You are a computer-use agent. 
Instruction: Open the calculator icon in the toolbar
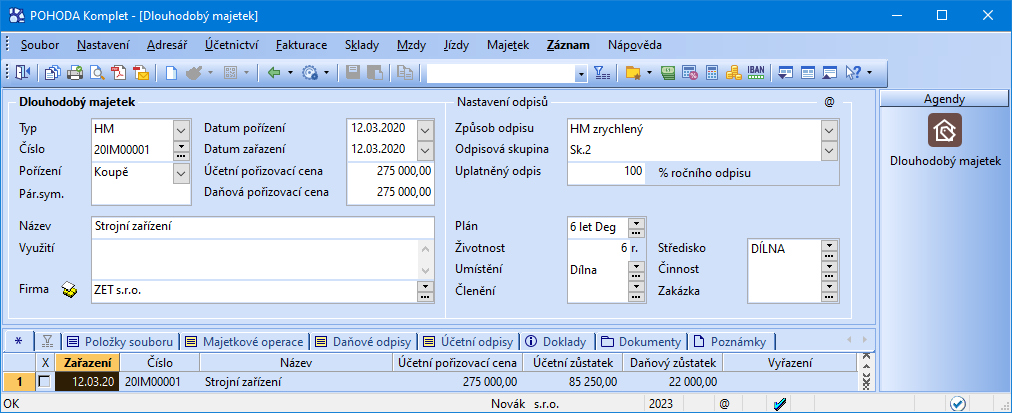pyautogui.click(x=712, y=73)
